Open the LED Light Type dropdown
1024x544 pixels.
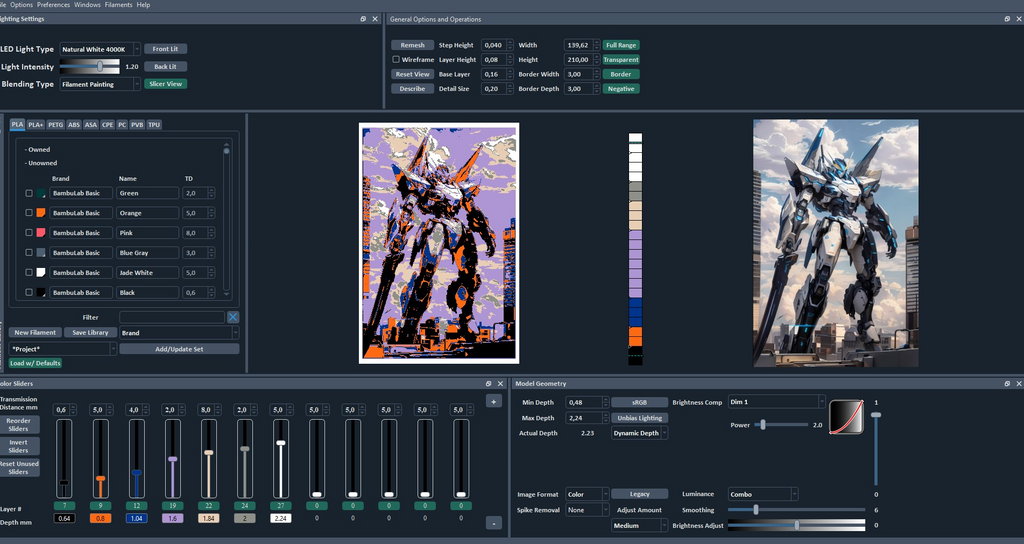100,49
